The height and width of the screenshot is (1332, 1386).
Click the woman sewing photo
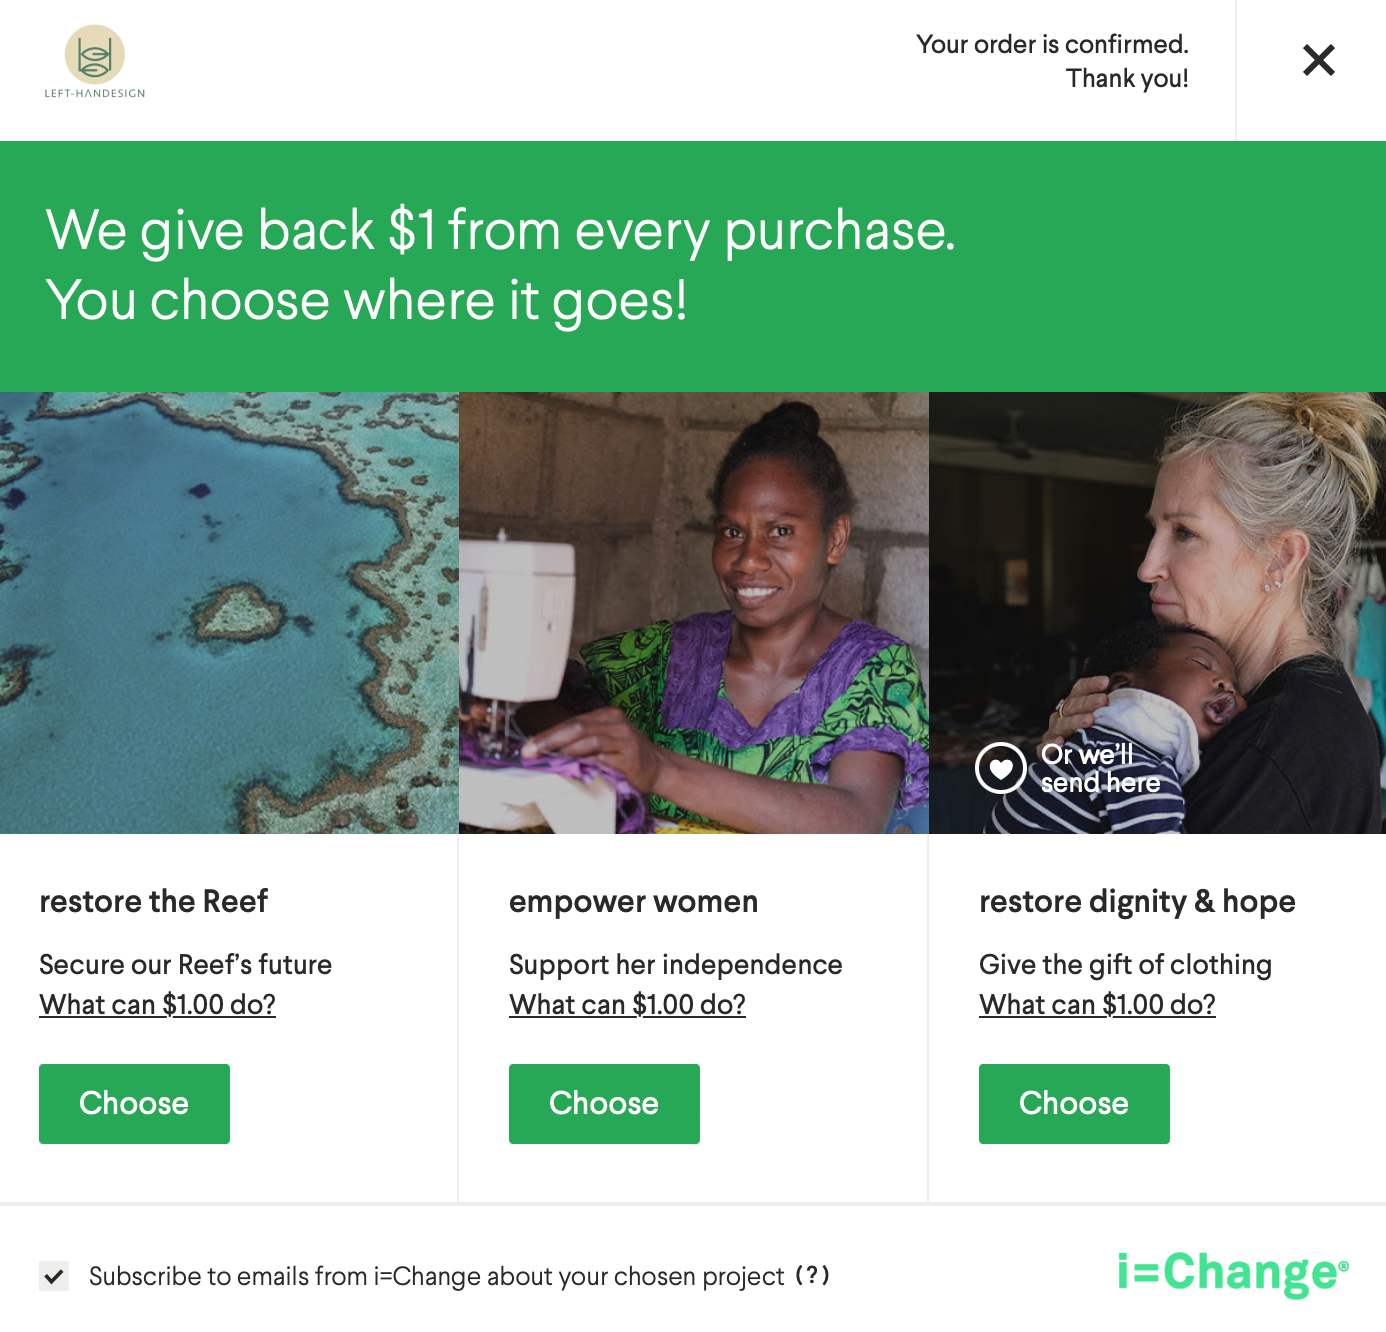(x=694, y=612)
